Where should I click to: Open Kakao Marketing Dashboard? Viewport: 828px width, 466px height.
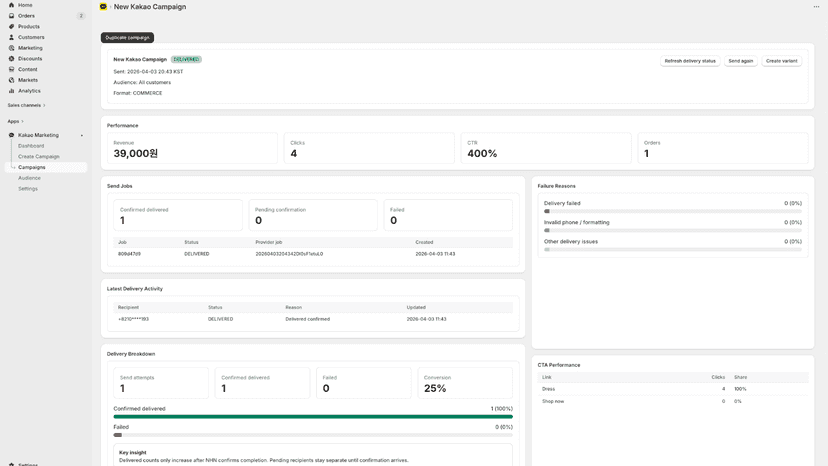pos(31,146)
